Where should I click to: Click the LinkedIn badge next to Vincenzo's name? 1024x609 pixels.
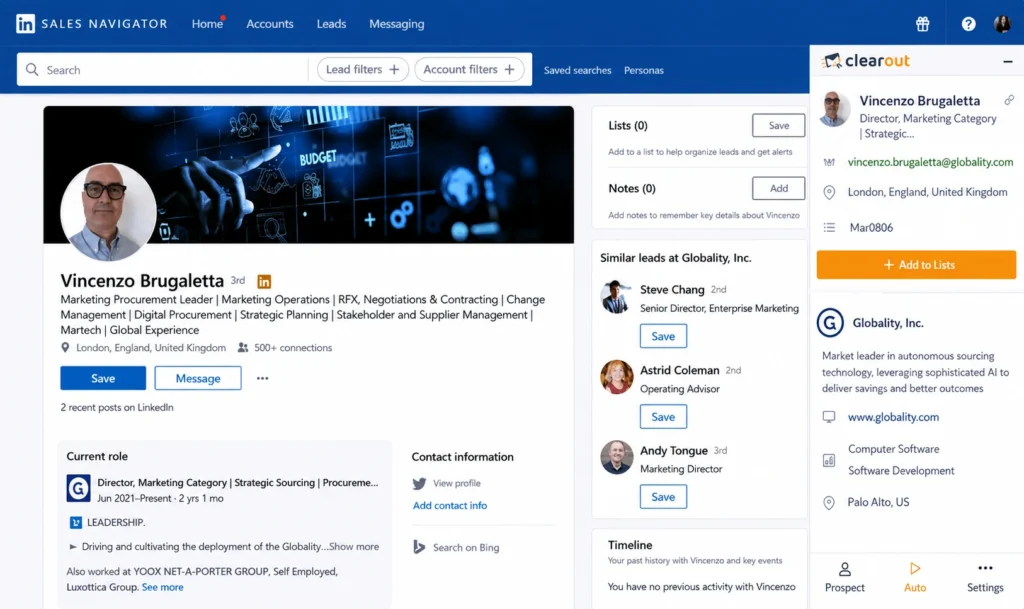pyautogui.click(x=264, y=281)
